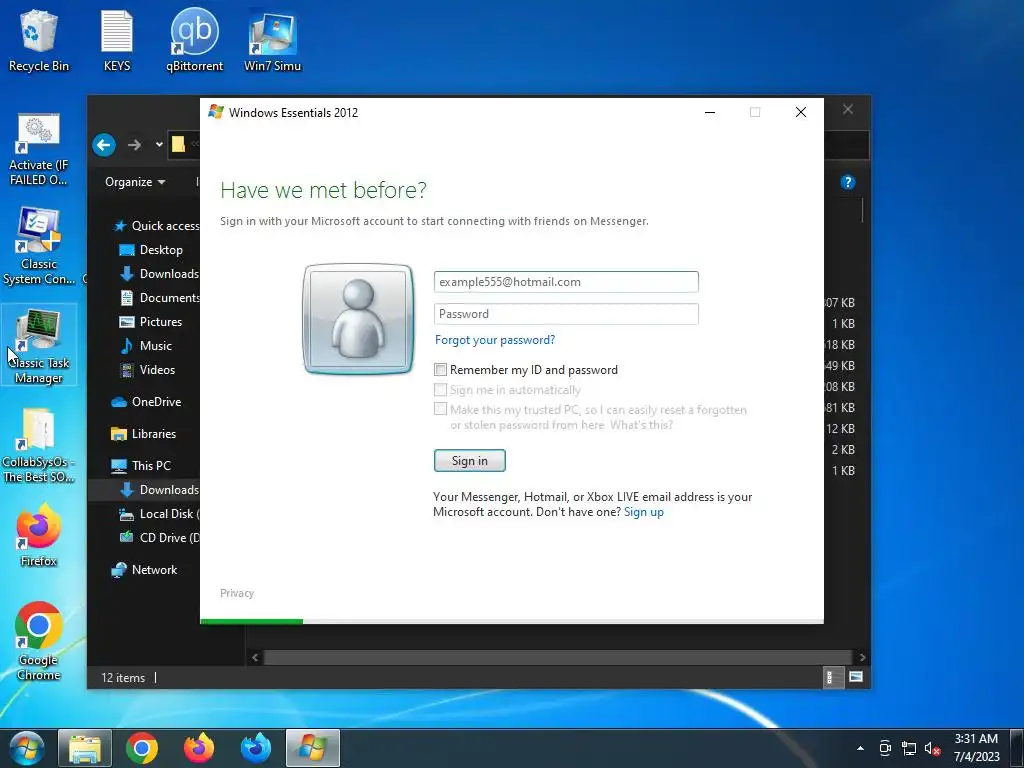Screen dimensions: 1024x768
Task: Click the muted volume tray icon
Action: coord(932,748)
